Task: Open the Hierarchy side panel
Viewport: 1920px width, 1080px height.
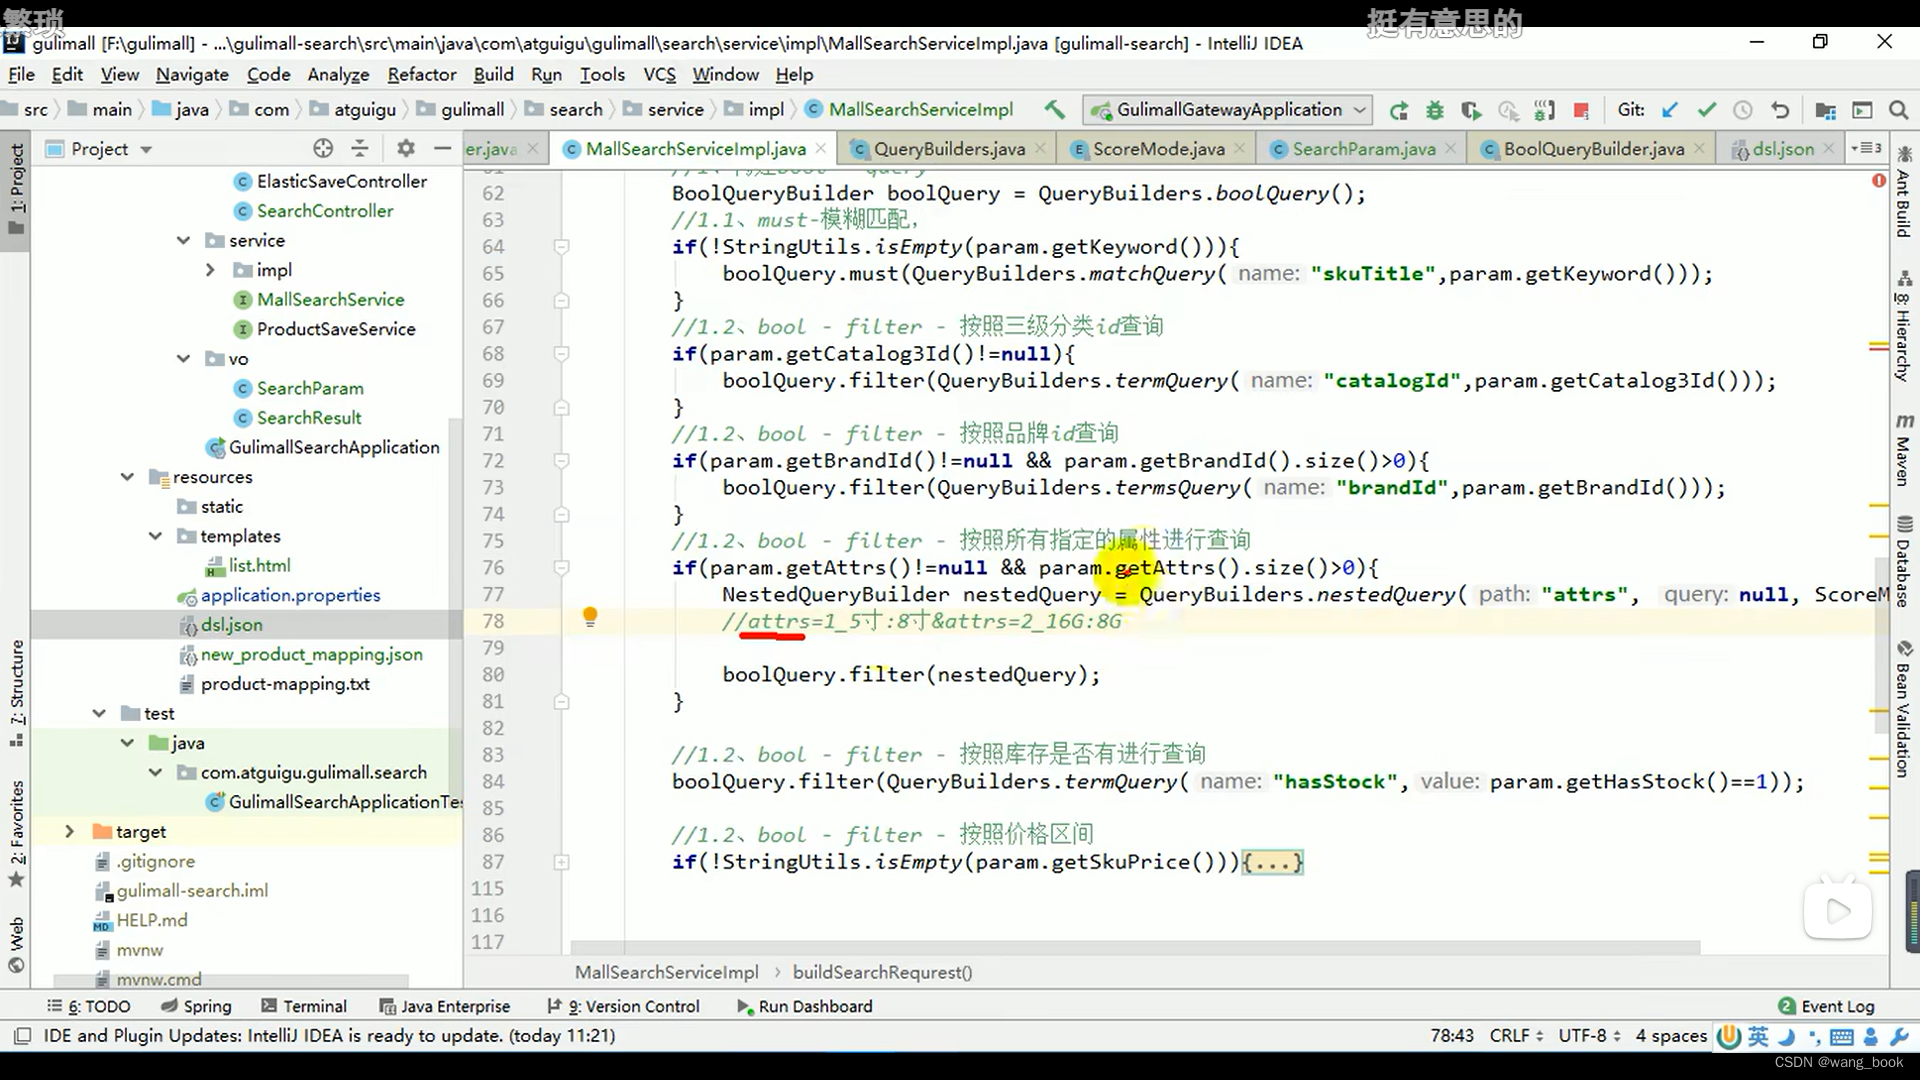Action: tap(1903, 327)
